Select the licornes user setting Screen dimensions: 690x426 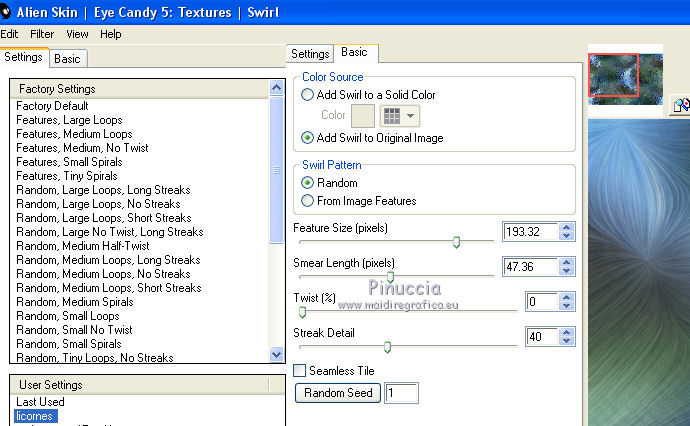click(x=35, y=416)
